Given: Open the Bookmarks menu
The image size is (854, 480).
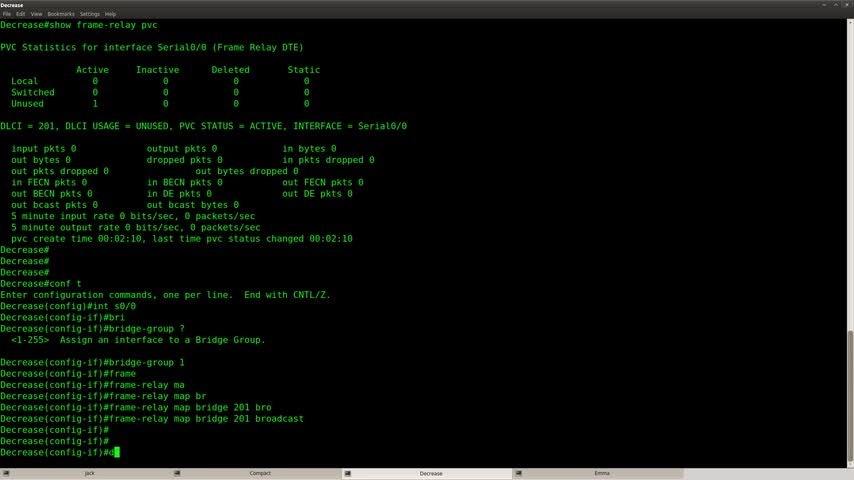Looking at the screenshot, I should (x=60, y=14).
